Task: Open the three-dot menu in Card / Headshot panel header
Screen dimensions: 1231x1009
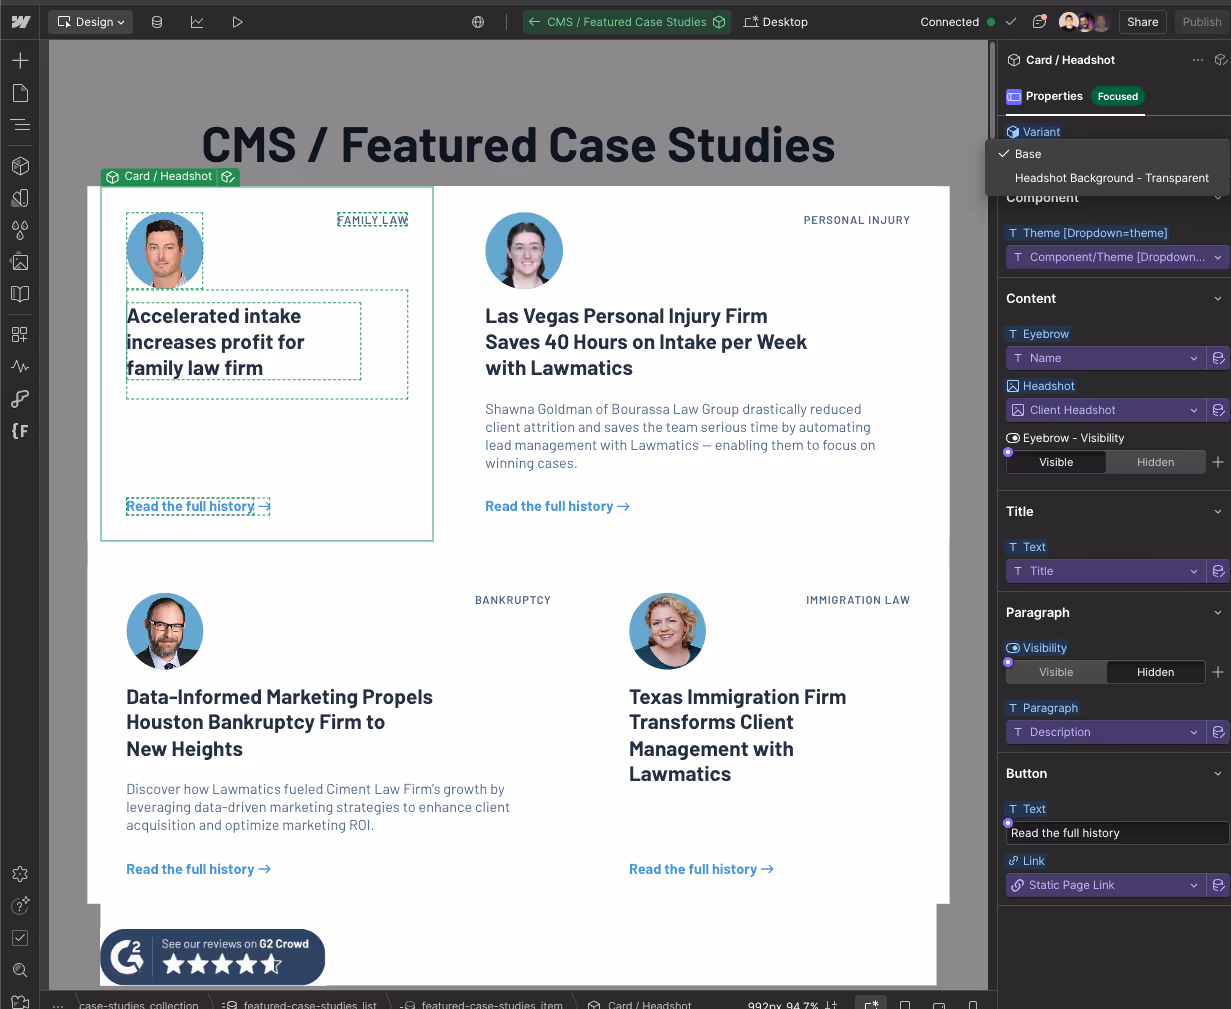Action: (x=1198, y=60)
